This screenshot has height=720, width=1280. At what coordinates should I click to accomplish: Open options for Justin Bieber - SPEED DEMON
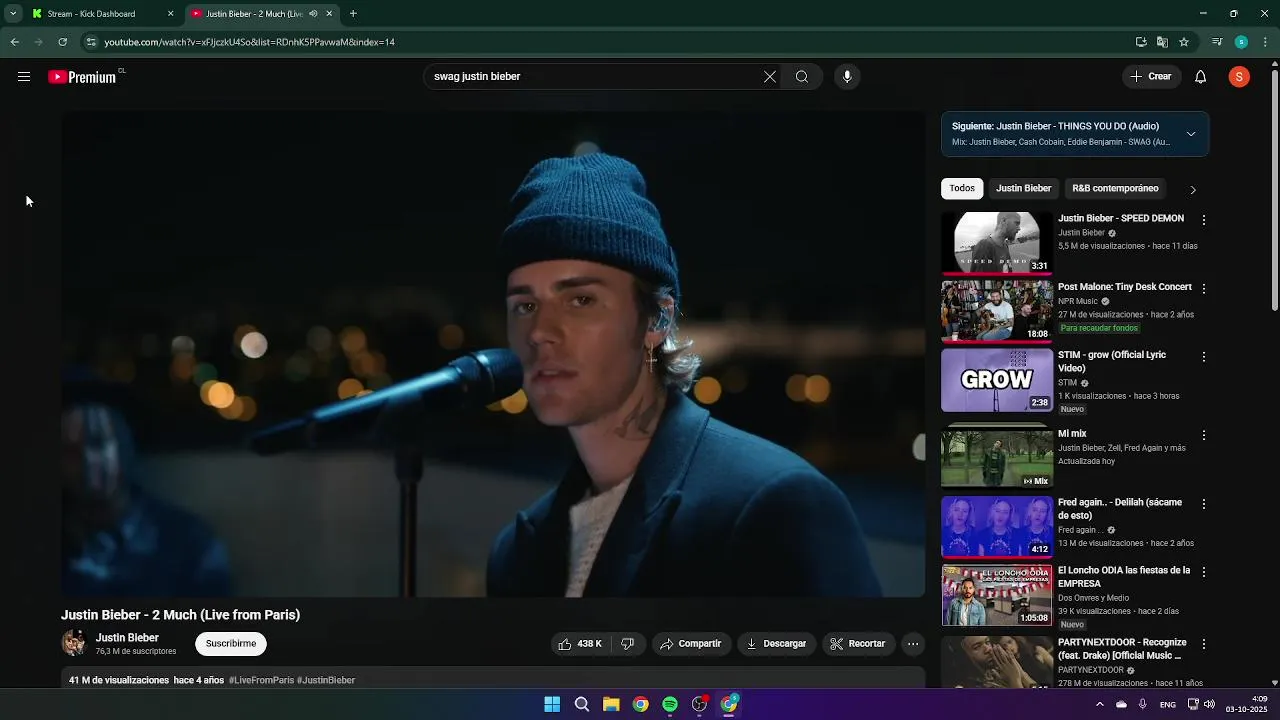pyautogui.click(x=1204, y=220)
